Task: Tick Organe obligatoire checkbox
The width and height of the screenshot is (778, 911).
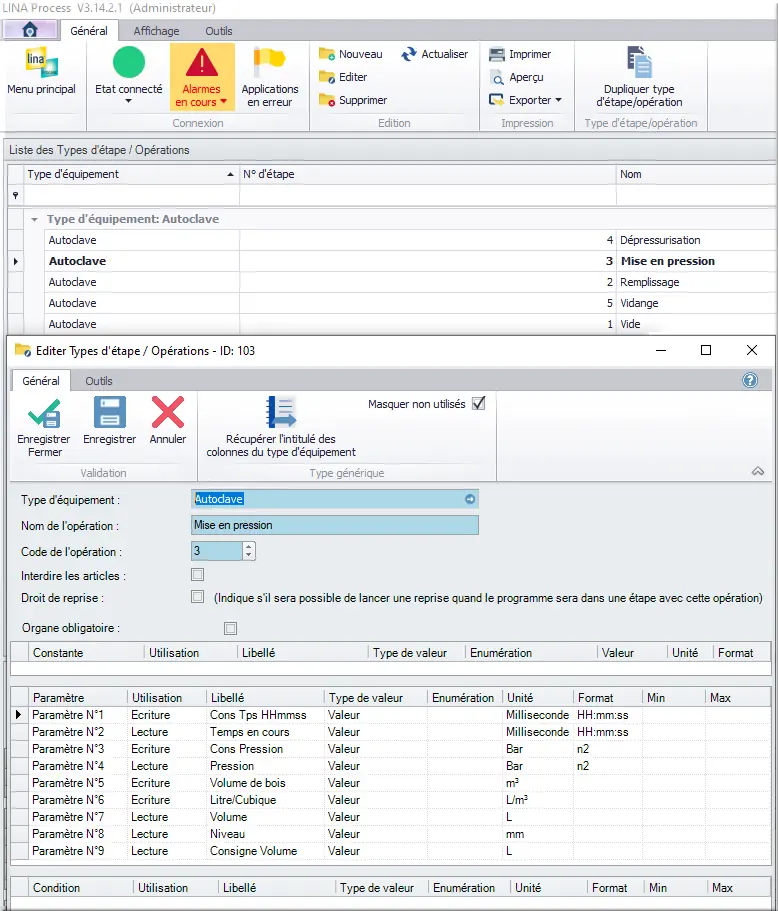Action: coord(231,628)
